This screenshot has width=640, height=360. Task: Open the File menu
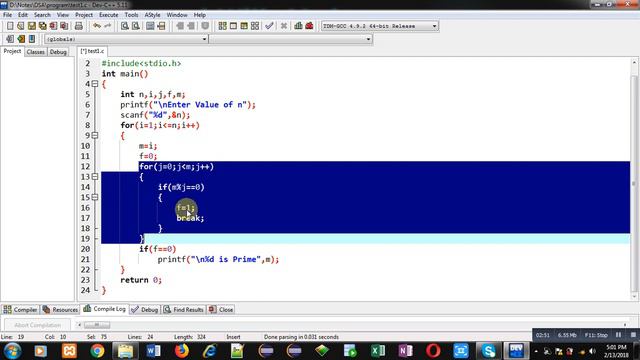click(x=7, y=15)
